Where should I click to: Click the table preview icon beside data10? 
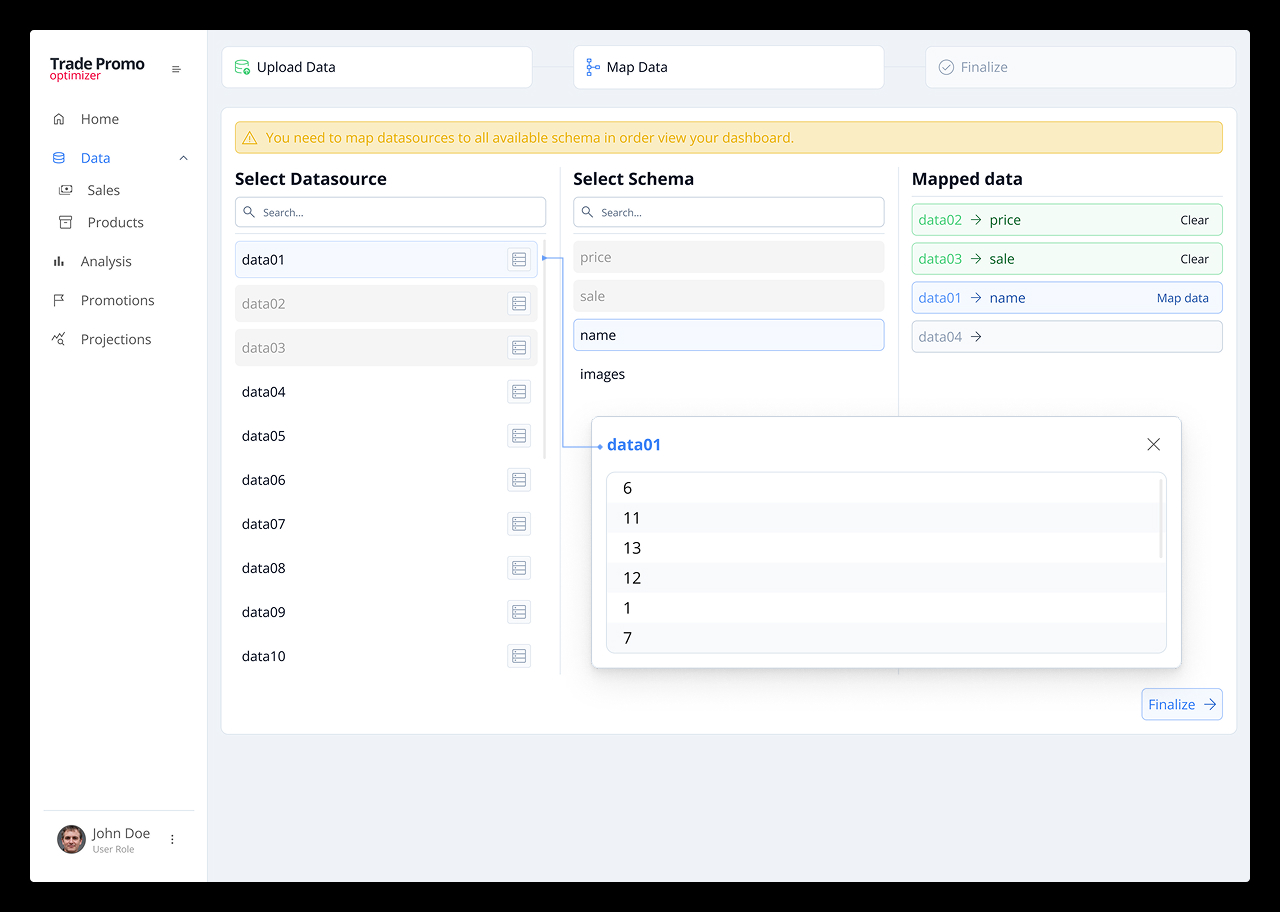[518, 655]
